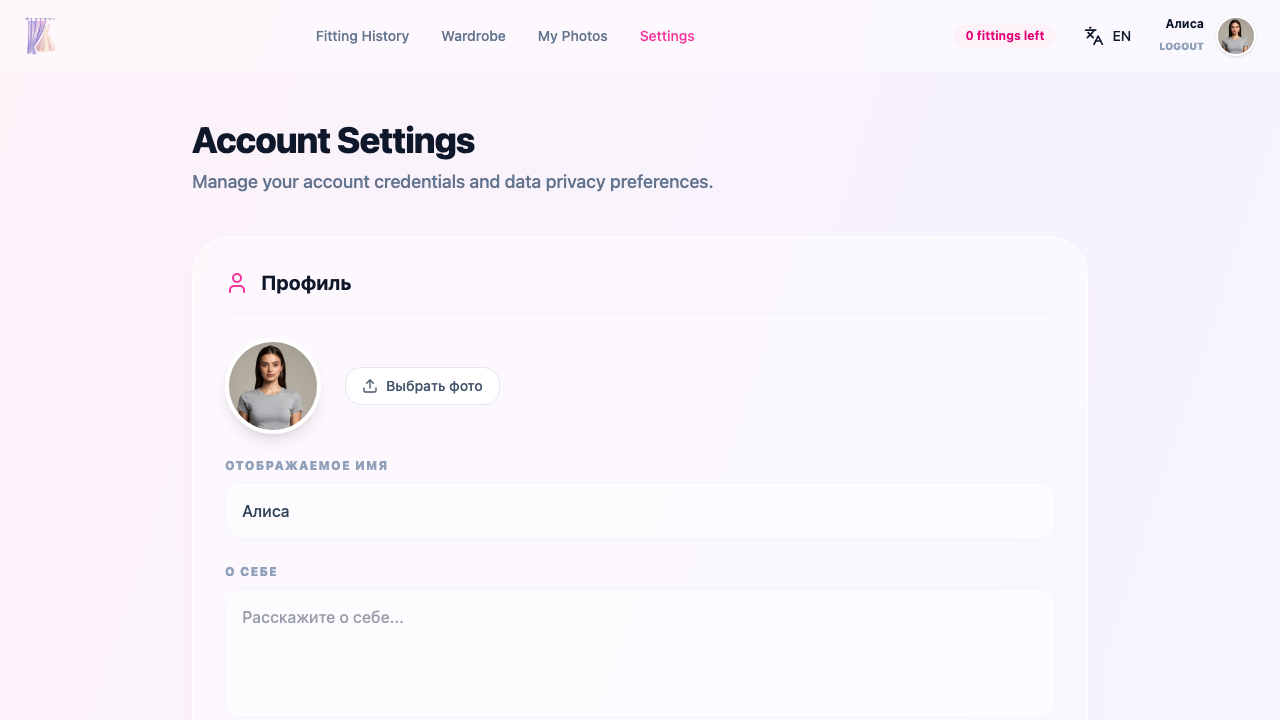Click the Расскажите о себе text area
Image resolution: width=1280 pixels, height=720 pixels.
640,650
